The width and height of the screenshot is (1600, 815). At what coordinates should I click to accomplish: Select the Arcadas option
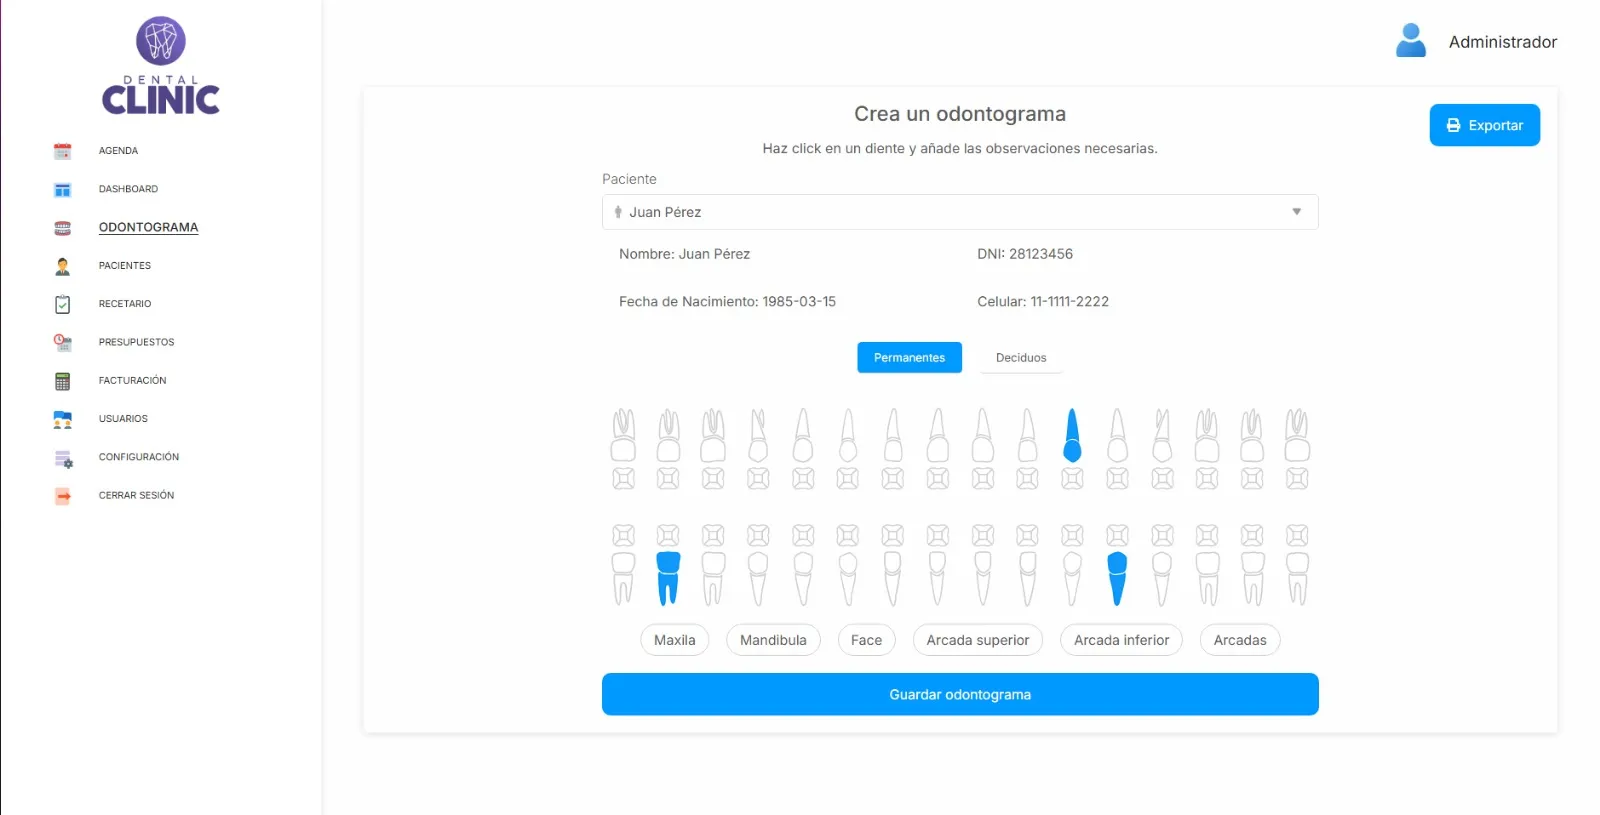point(1240,640)
